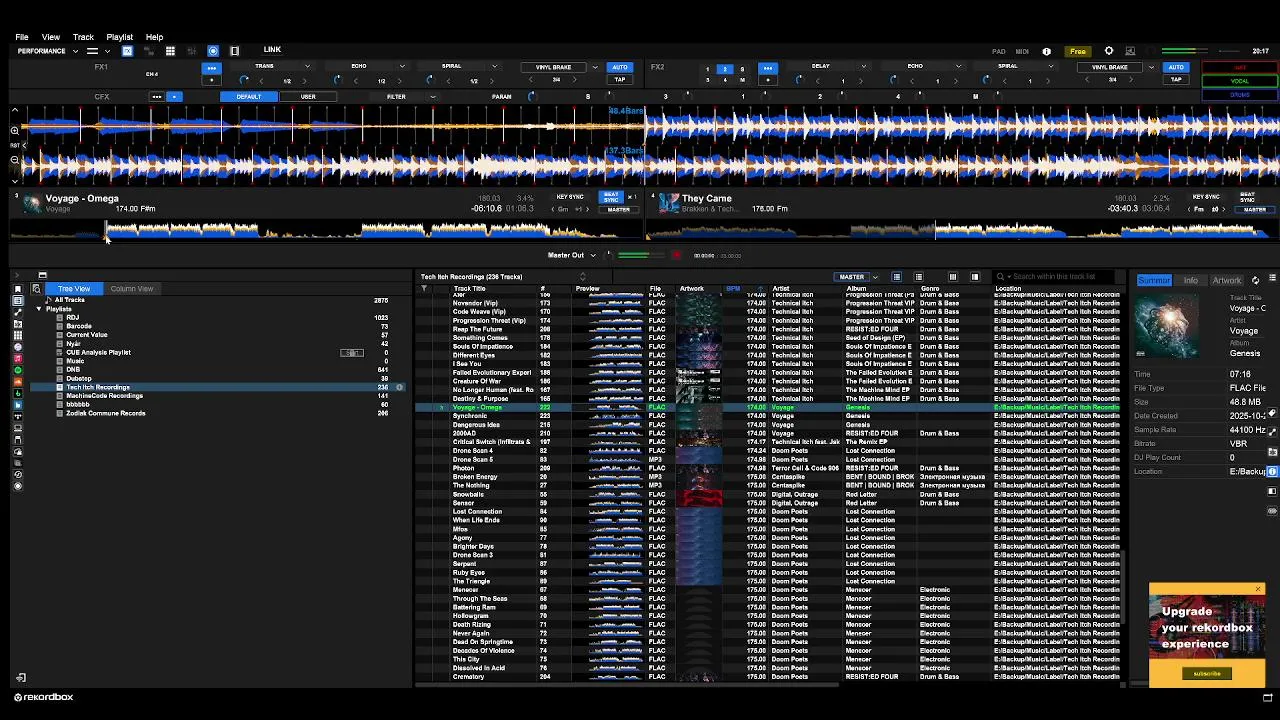Toggle the recording panel circle icon
1280x720 pixels.
[212, 51]
